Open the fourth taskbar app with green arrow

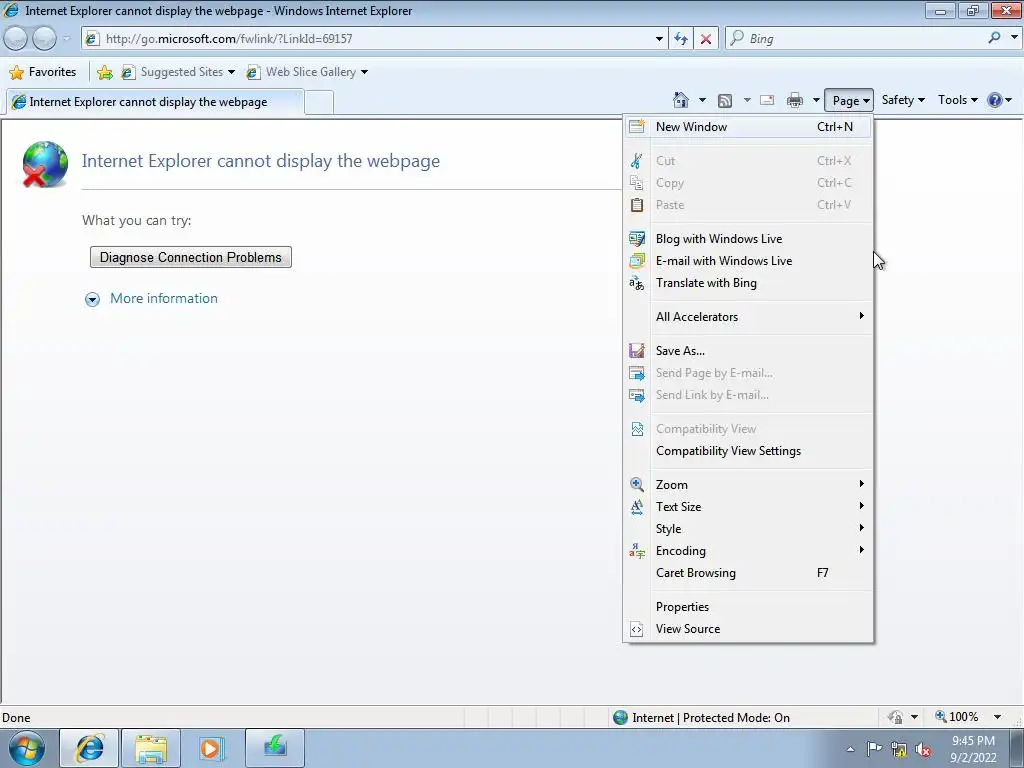click(274, 748)
